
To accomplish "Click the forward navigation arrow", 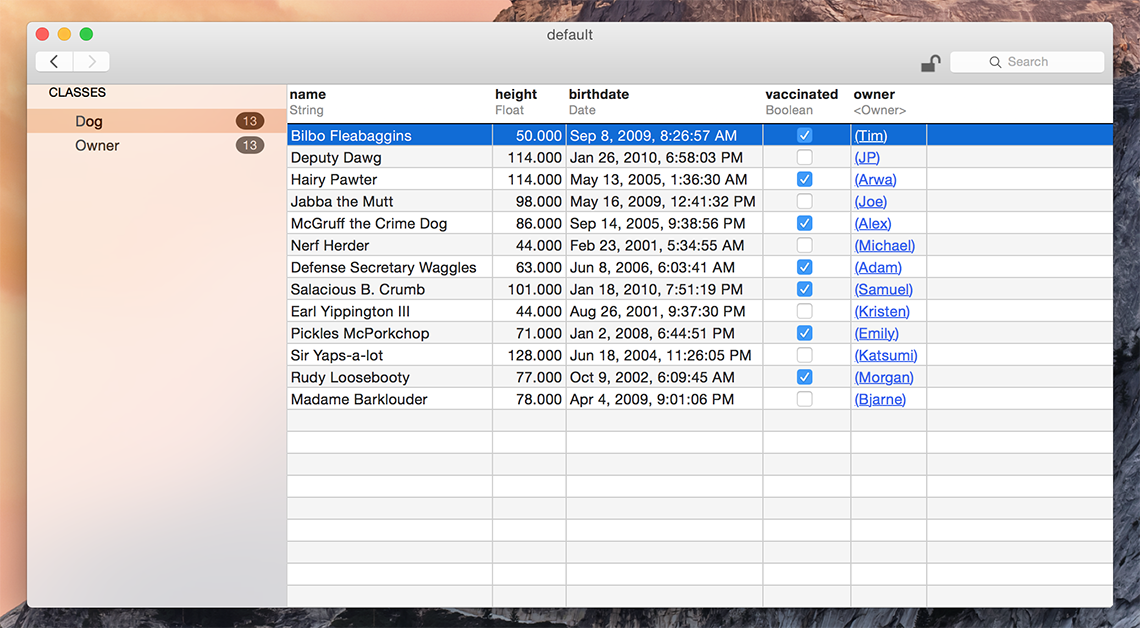I will [x=91, y=62].
